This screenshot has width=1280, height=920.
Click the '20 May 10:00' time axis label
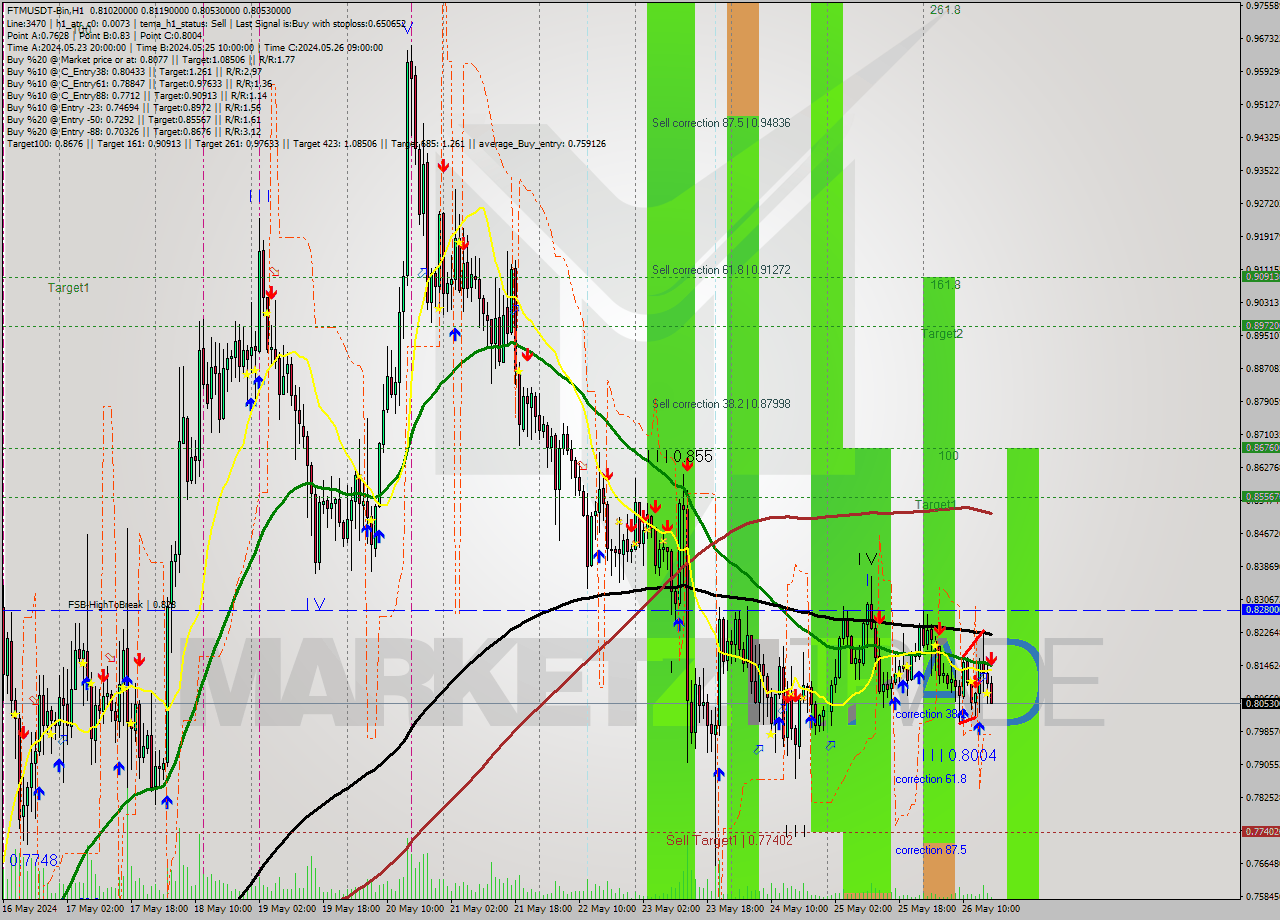coord(414,908)
